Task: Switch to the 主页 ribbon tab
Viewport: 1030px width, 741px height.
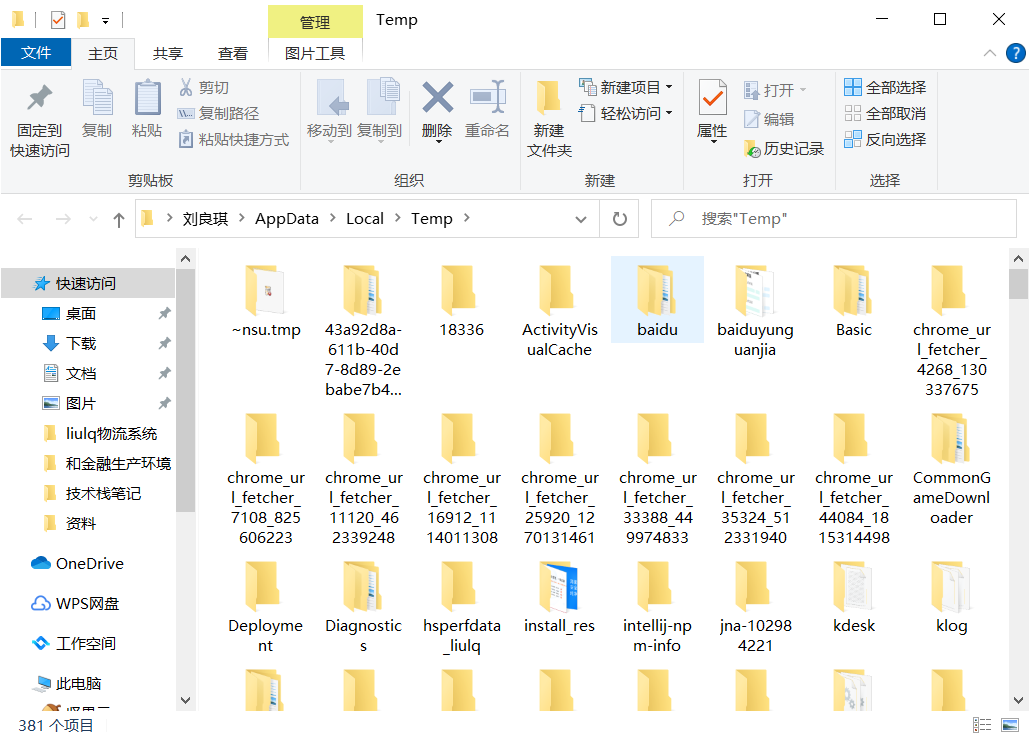Action: [103, 53]
